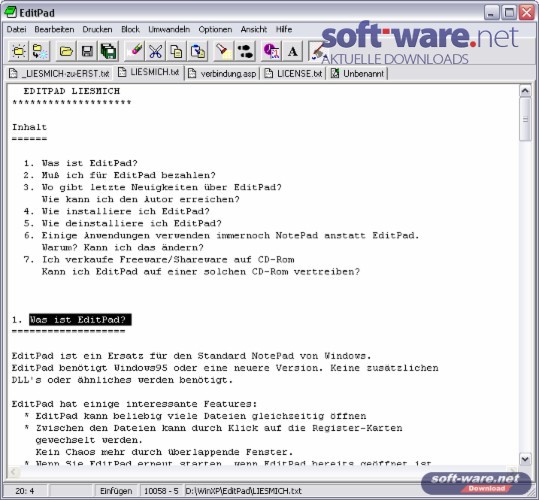Click the cursor position '20: 4' in status bar
The height and width of the screenshot is (500, 539).
(25, 491)
